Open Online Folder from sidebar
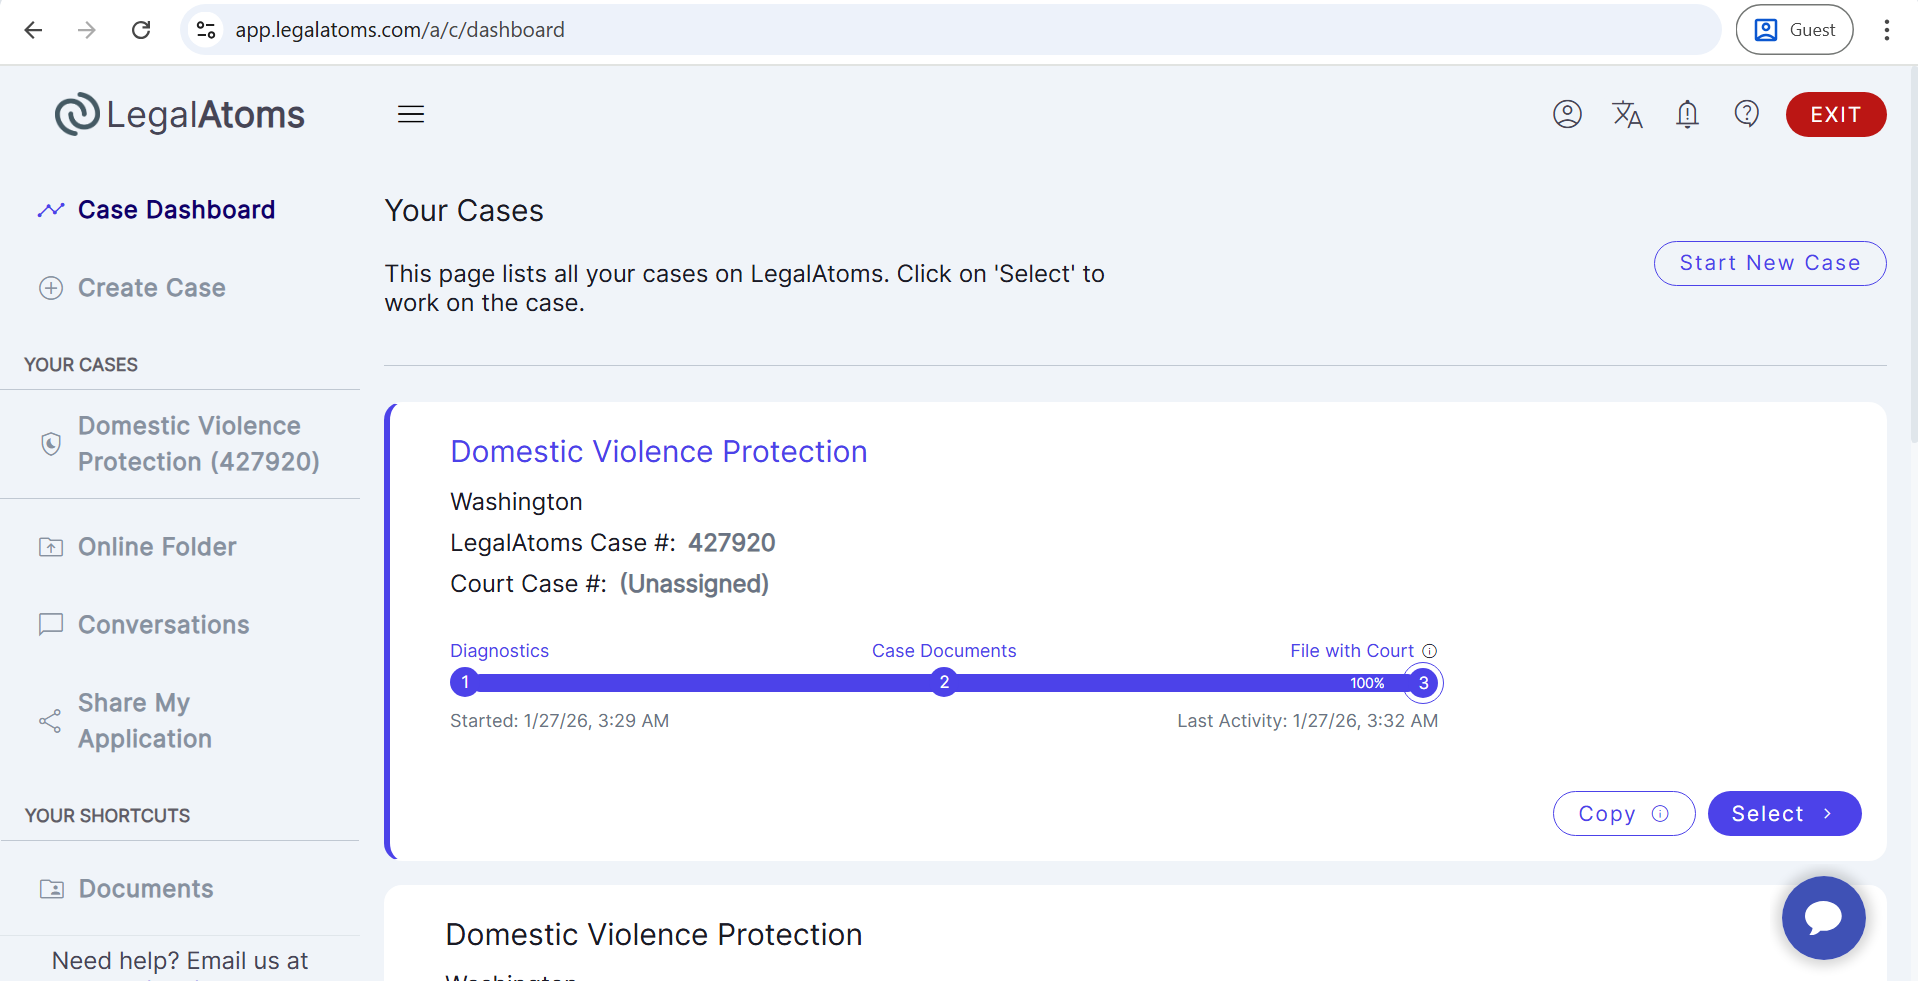The height and width of the screenshot is (981, 1918). pyautogui.click(x=157, y=547)
